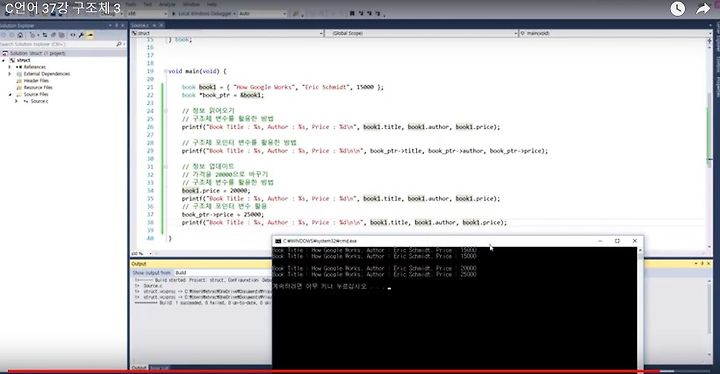Click in the Search Solution Explorer field
720x374 pixels.
(57, 44)
